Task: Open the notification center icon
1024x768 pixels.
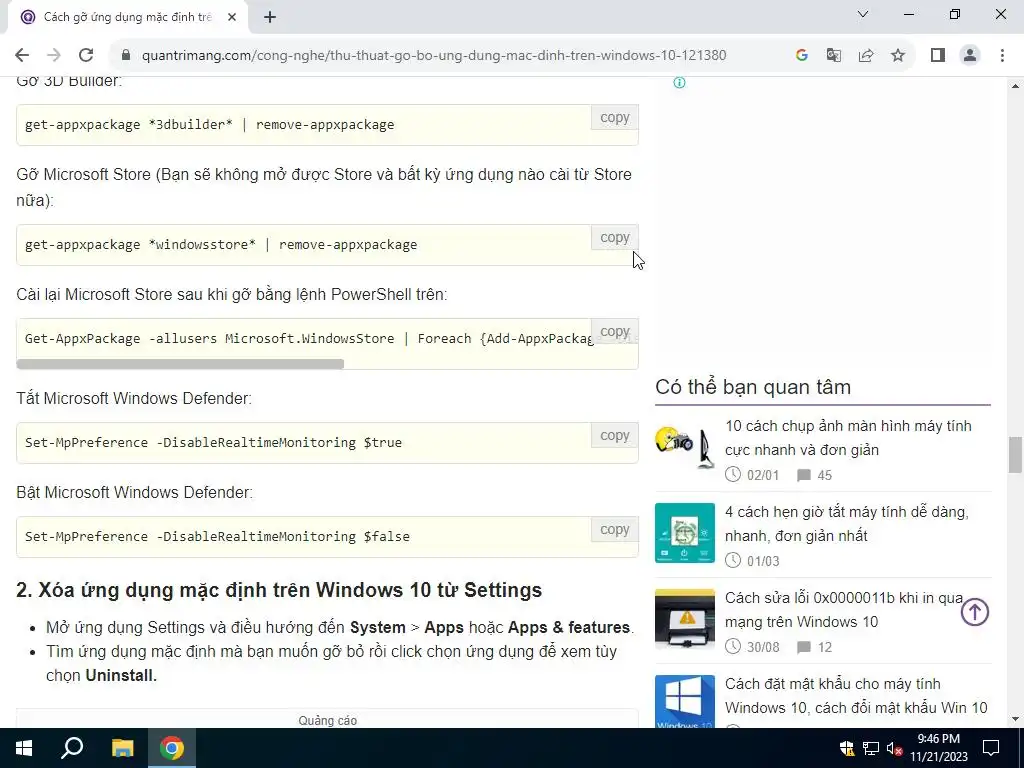Action: point(991,748)
